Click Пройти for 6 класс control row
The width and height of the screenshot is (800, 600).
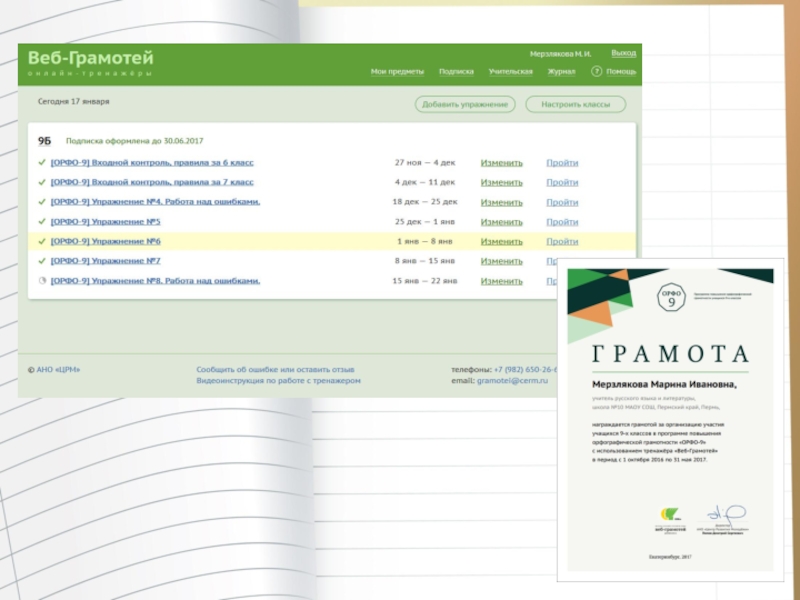[x=562, y=163]
